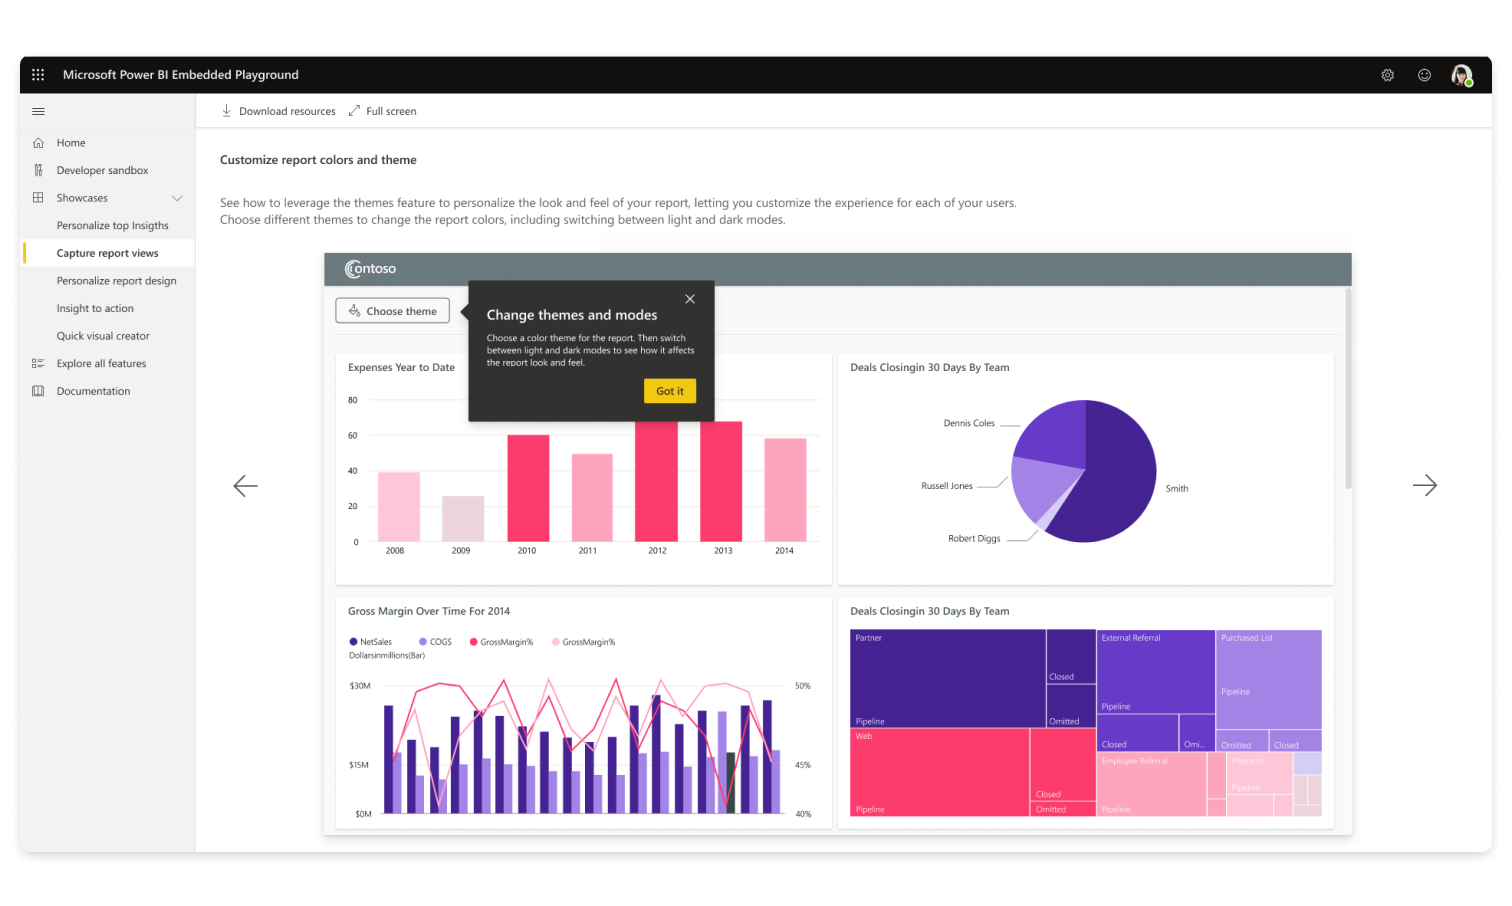
Task: Open Developer sandbox page
Action: [x=102, y=171]
